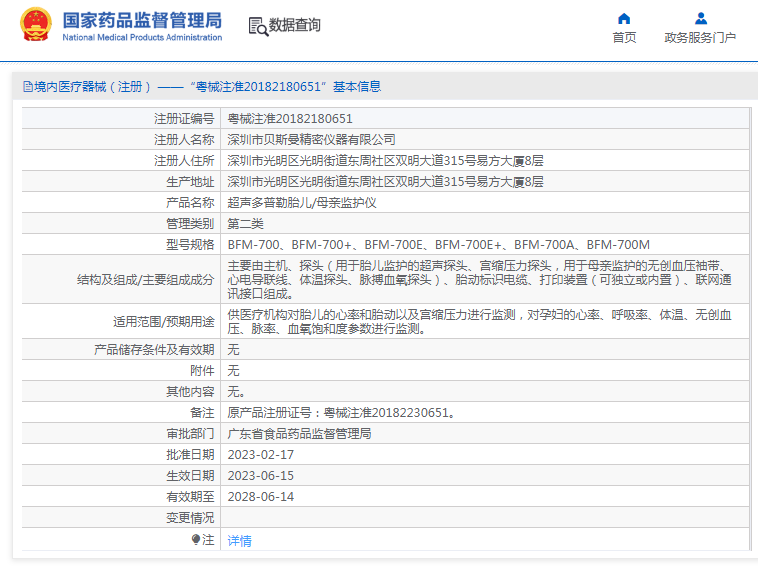The image size is (758, 570).
Task: Click the 变更情况 label
Action: click(190, 518)
